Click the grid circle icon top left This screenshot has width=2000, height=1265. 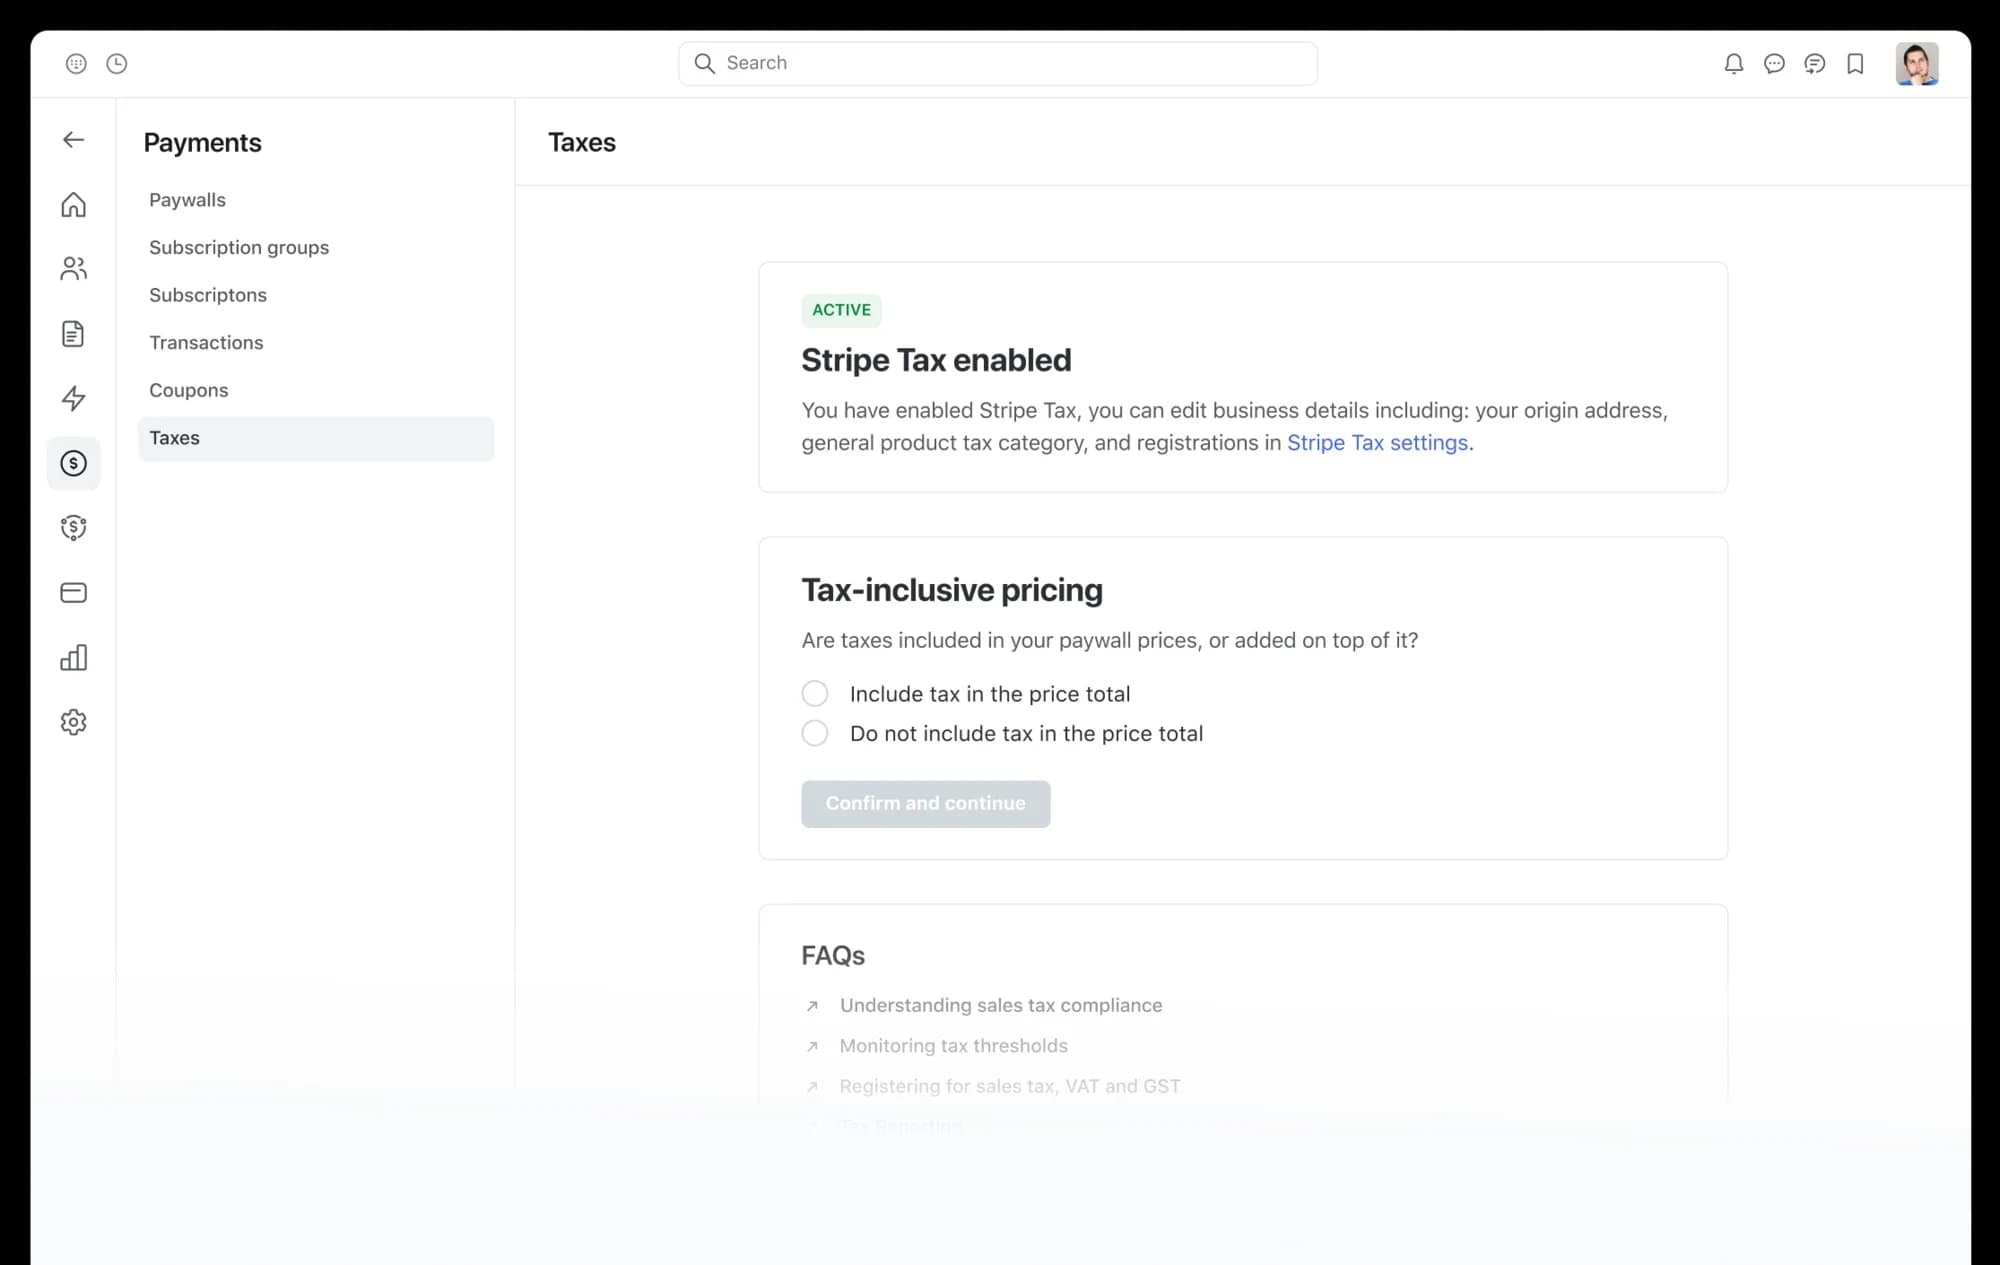click(76, 64)
